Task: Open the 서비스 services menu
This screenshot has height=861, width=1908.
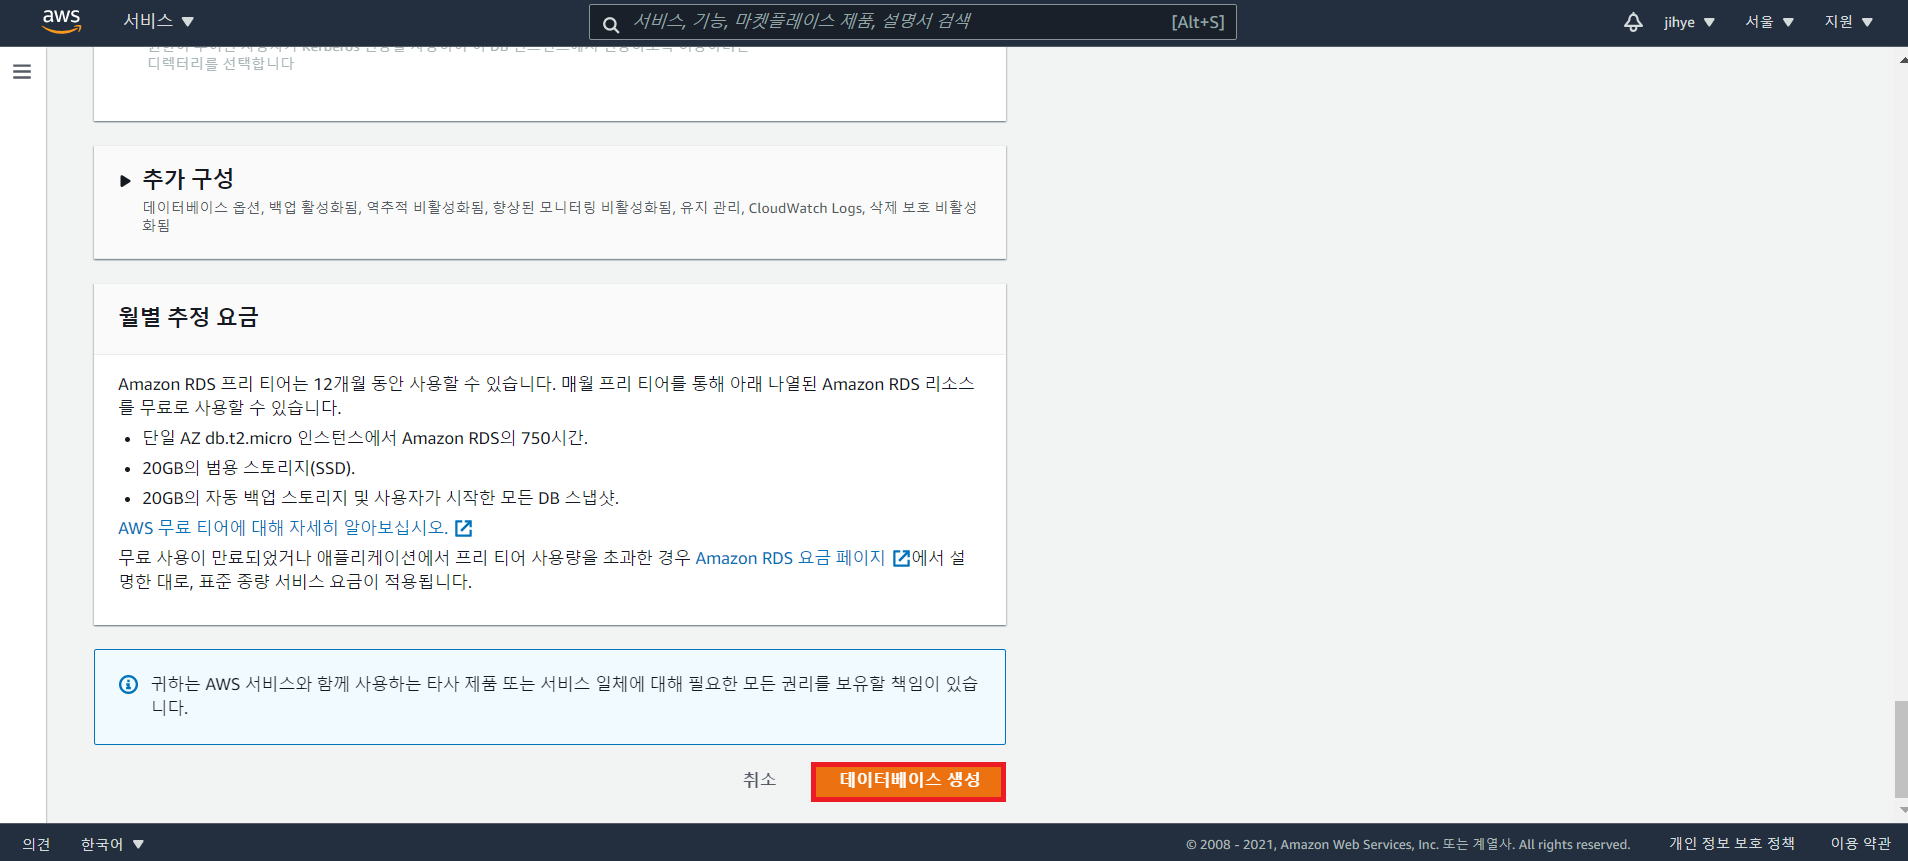Action: tap(158, 21)
